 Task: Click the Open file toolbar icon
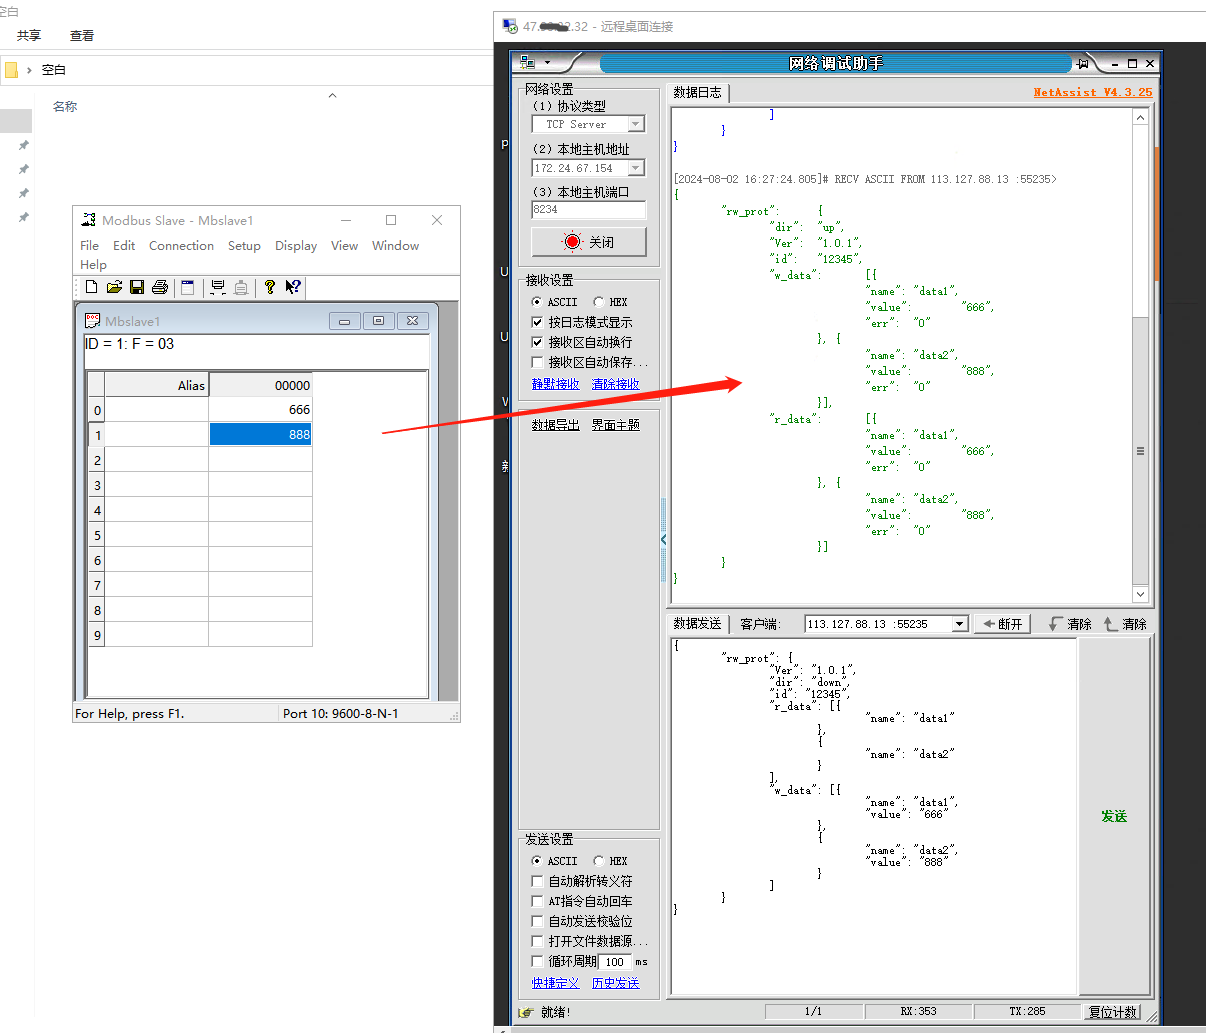pos(114,288)
